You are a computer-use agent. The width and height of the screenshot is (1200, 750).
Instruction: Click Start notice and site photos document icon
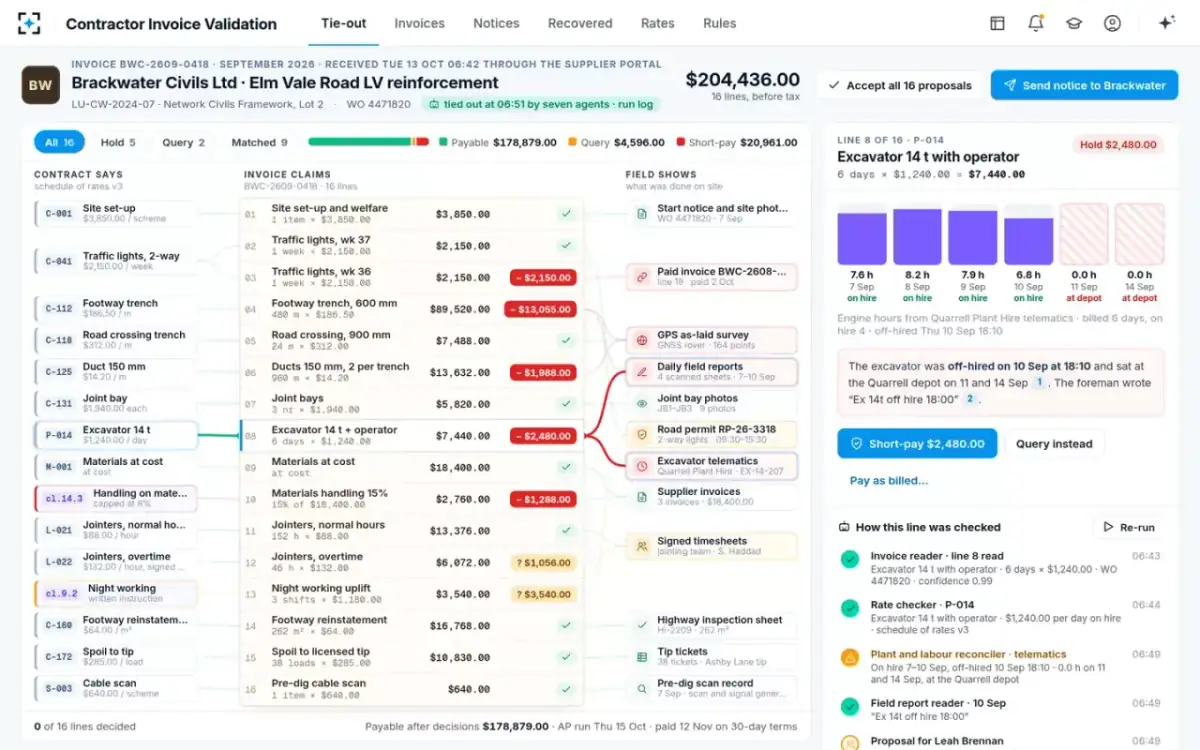point(642,214)
